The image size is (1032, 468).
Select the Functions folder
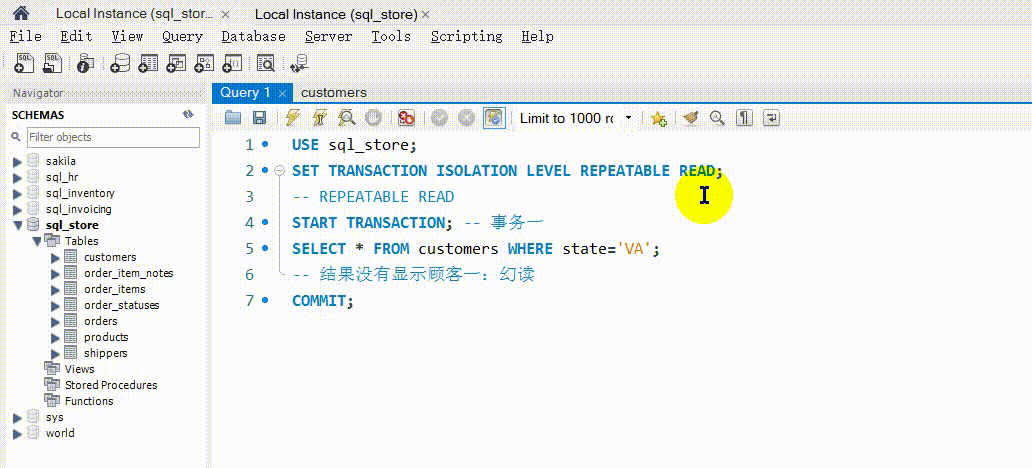pos(89,401)
